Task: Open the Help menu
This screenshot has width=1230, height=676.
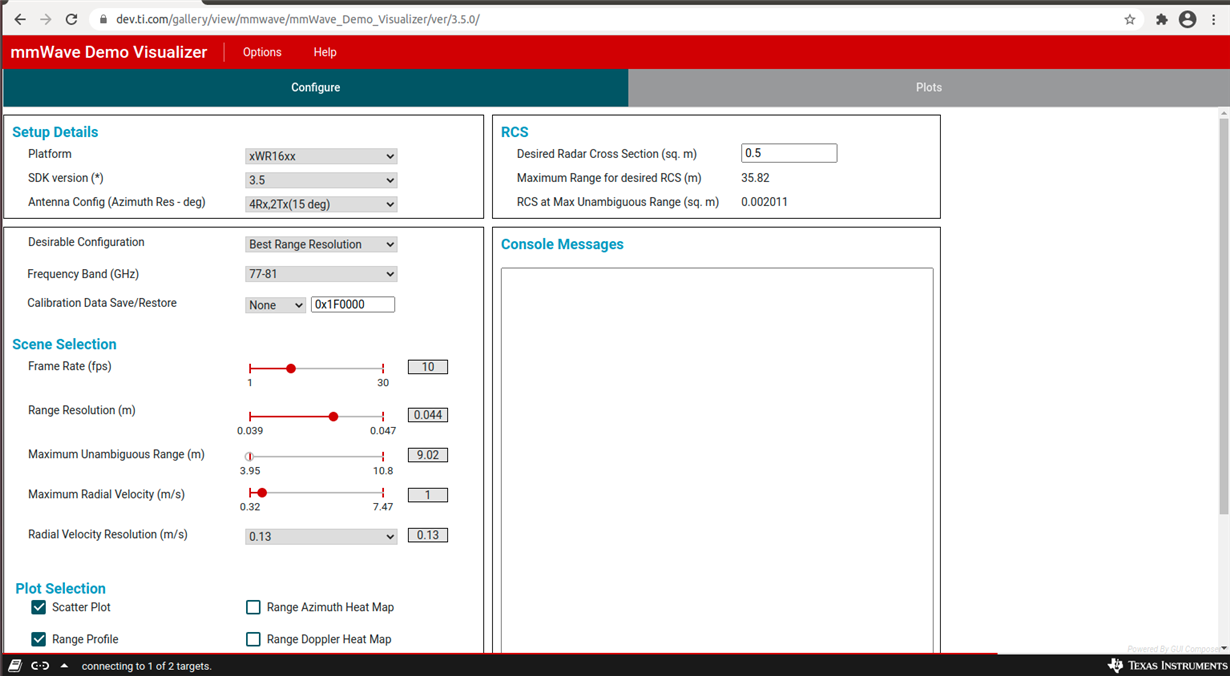Action: click(325, 52)
